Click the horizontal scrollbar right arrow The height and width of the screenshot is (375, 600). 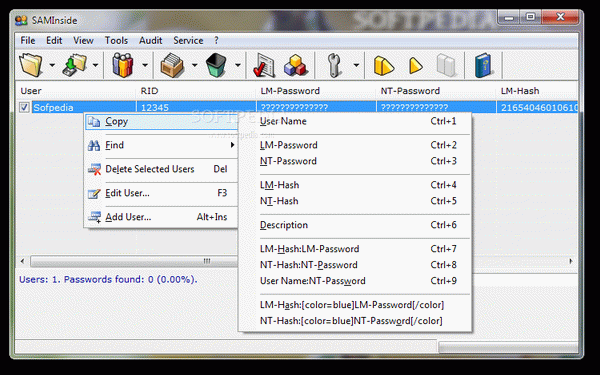571,261
